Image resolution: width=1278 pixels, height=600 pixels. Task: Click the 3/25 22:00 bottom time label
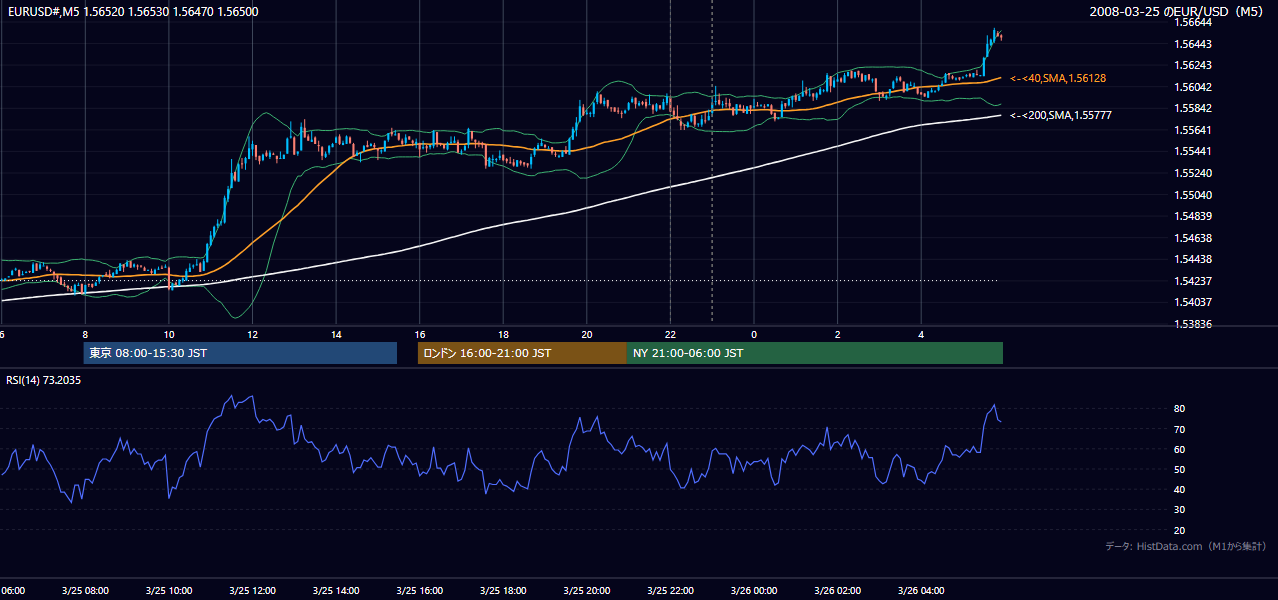(670, 590)
